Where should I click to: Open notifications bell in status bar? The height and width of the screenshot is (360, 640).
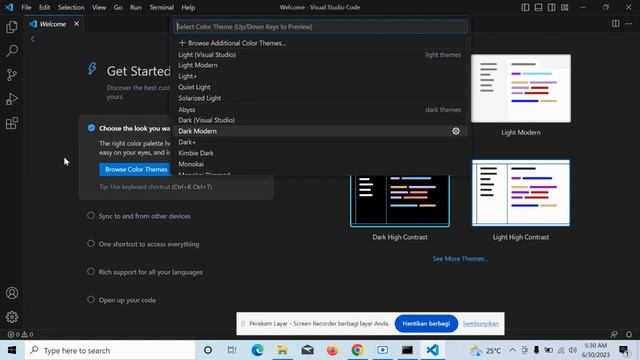[629, 334]
